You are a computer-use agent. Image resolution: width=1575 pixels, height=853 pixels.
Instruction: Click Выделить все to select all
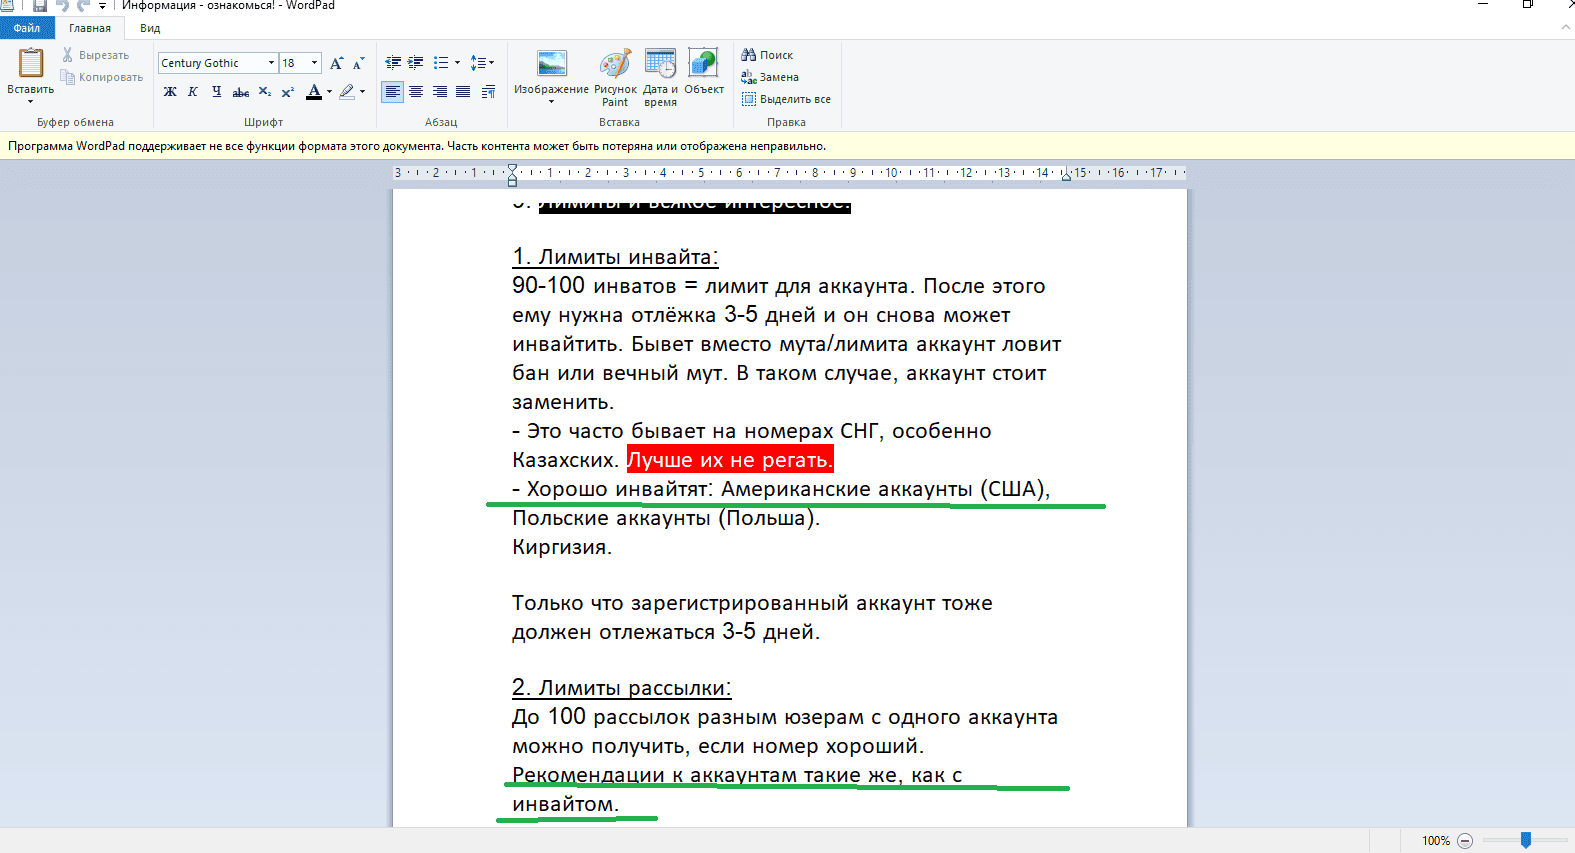(x=786, y=99)
